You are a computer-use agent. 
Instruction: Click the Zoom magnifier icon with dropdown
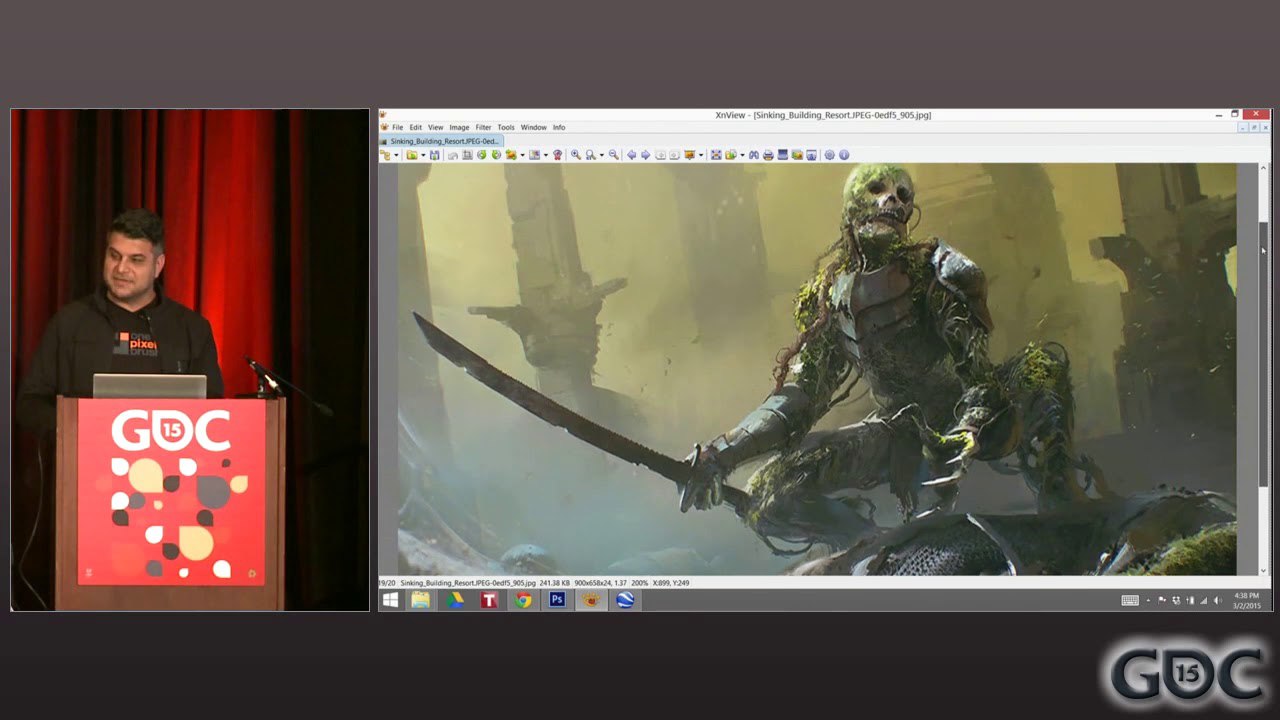point(591,155)
